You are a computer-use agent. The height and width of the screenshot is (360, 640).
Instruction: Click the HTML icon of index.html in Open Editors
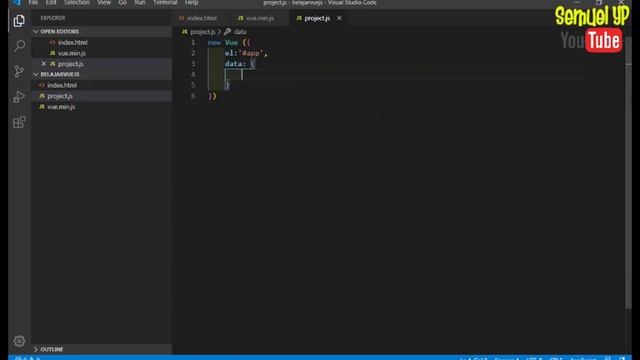tap(52, 42)
